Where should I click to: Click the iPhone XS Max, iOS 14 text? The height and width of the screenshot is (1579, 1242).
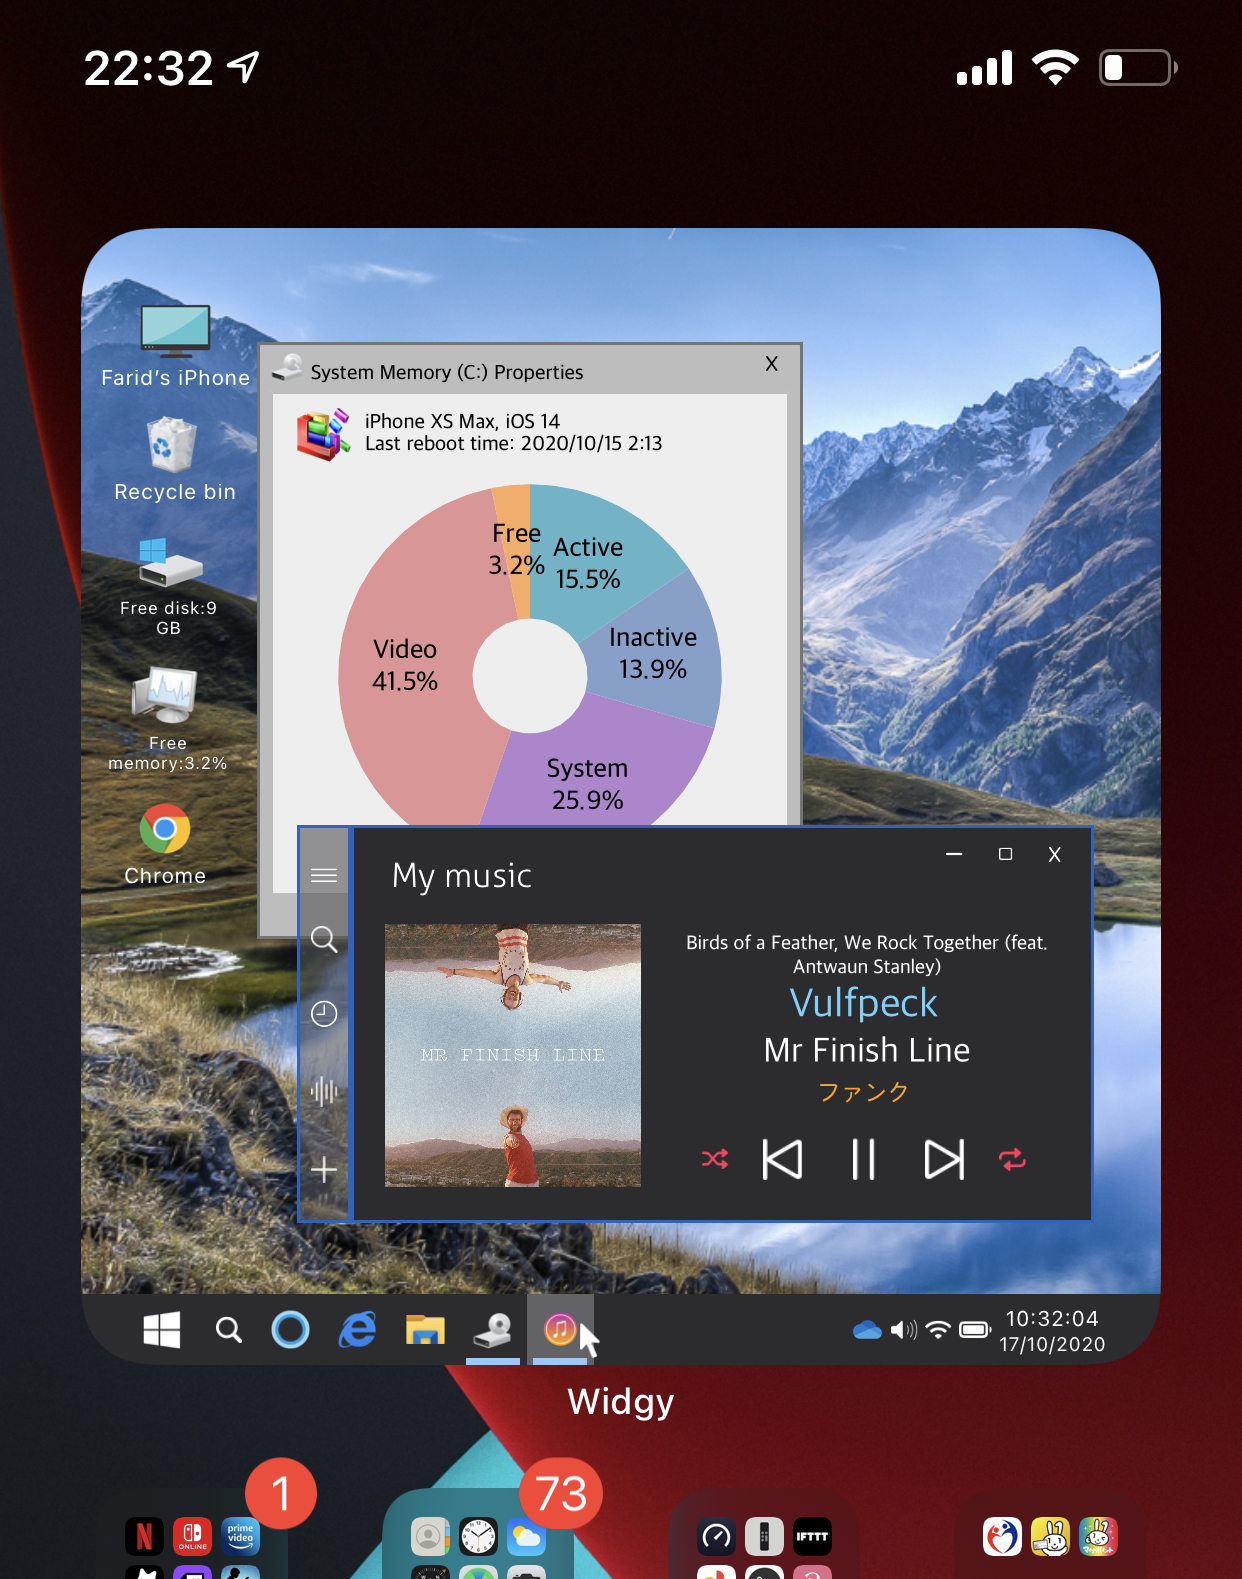[x=462, y=421]
